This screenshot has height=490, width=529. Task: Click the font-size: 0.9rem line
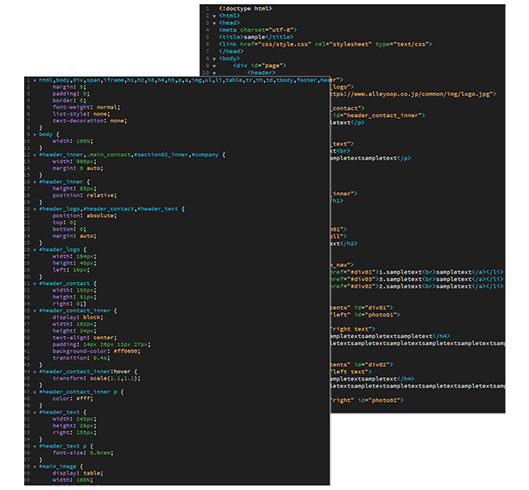pyautogui.click(x=83, y=453)
